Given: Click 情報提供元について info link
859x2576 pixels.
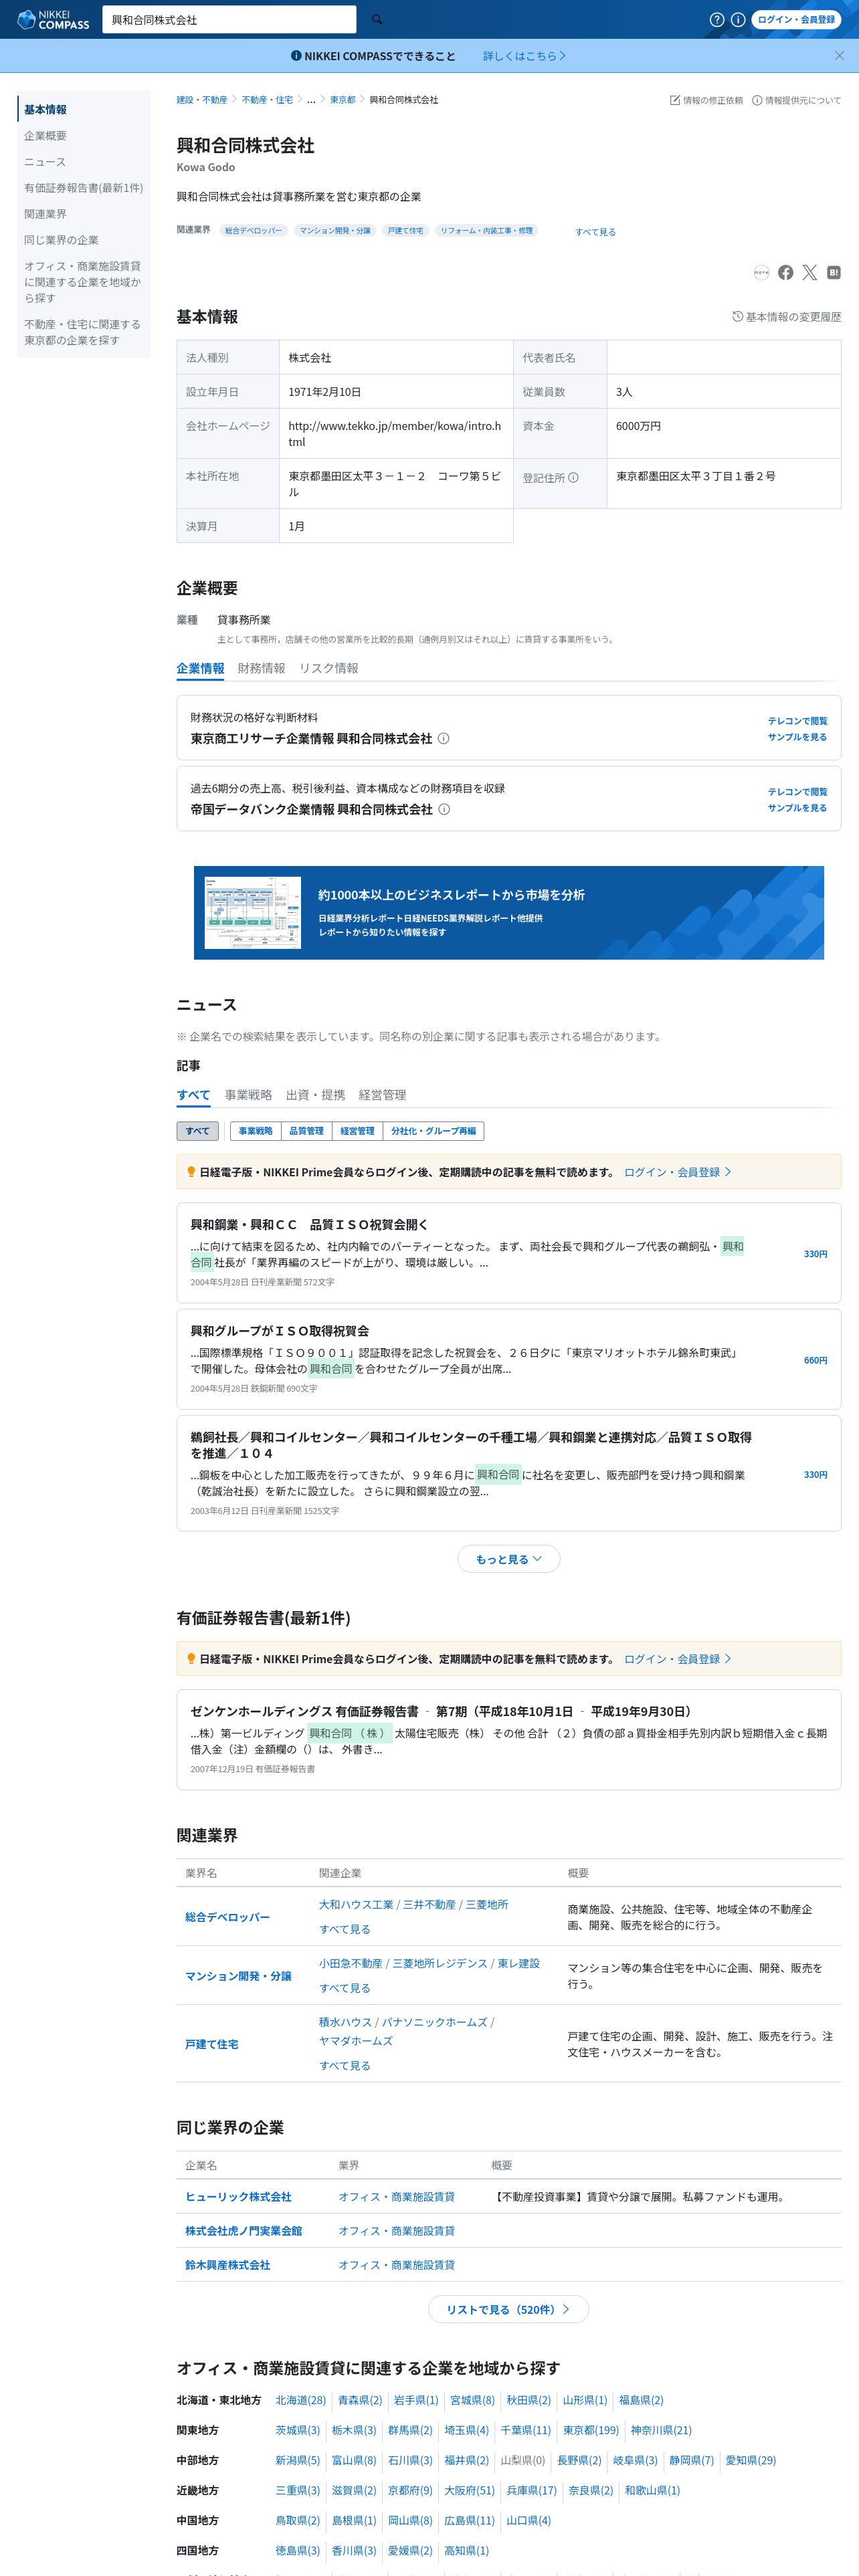Looking at the screenshot, I should (x=796, y=100).
